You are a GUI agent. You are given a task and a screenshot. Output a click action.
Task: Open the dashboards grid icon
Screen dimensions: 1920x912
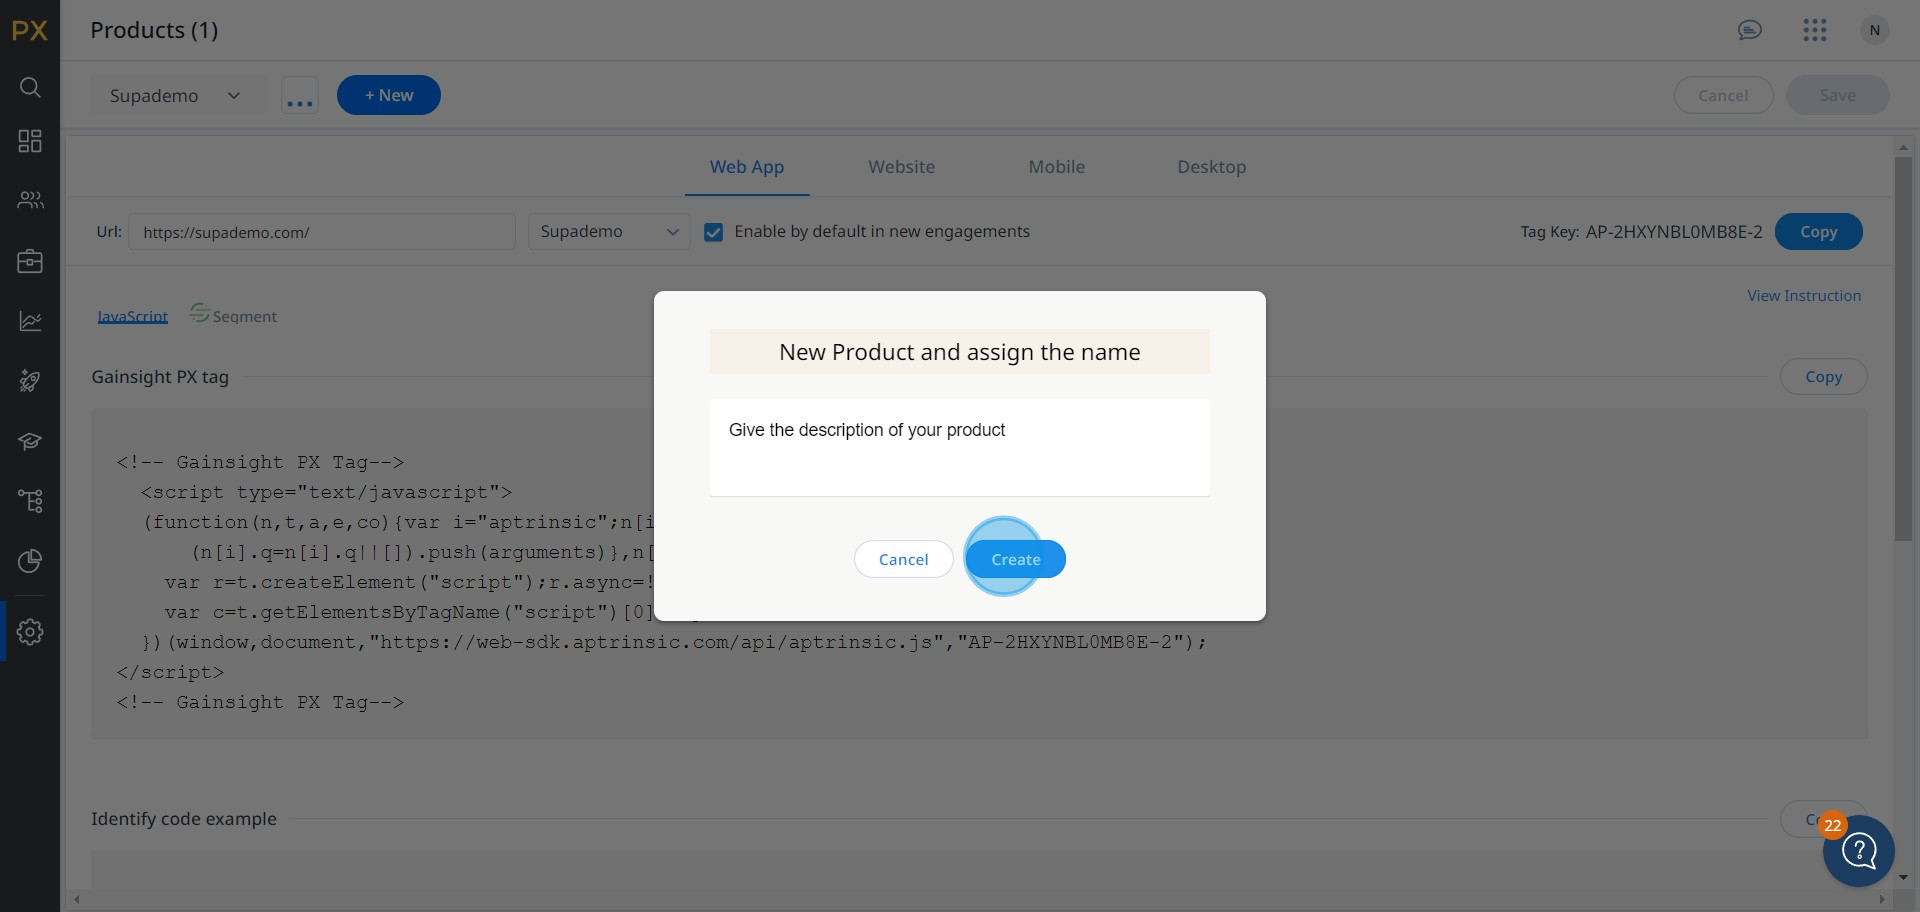click(30, 141)
